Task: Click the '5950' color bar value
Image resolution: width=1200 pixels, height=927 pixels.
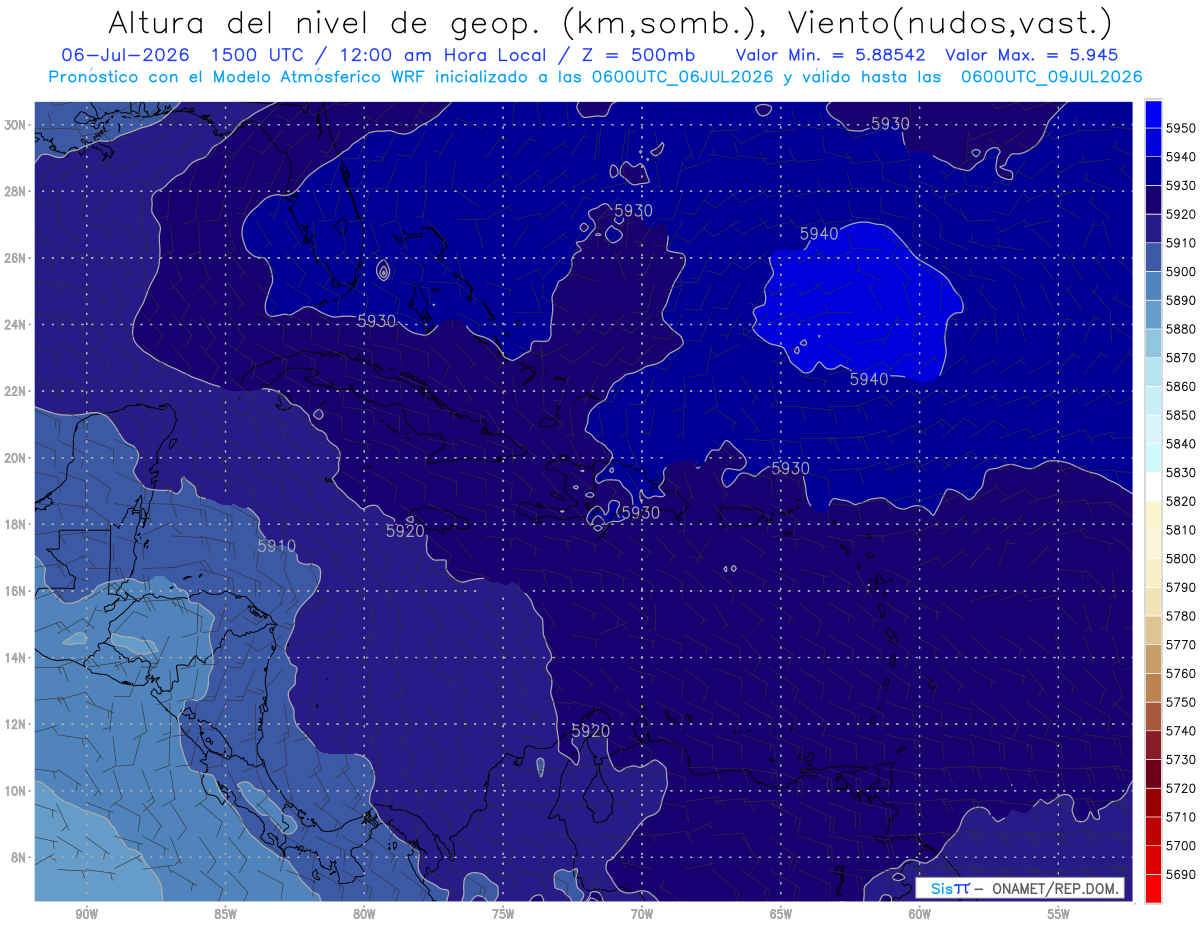Action: tap(1180, 128)
